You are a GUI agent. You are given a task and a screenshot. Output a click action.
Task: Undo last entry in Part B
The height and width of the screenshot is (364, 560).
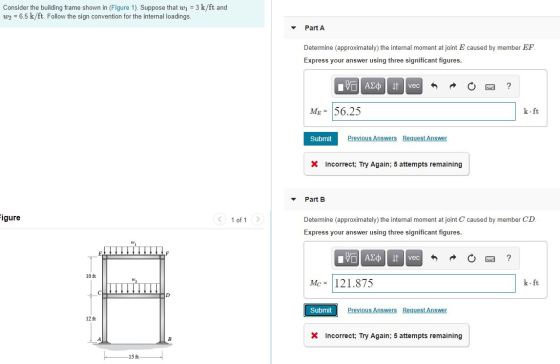tap(434, 258)
